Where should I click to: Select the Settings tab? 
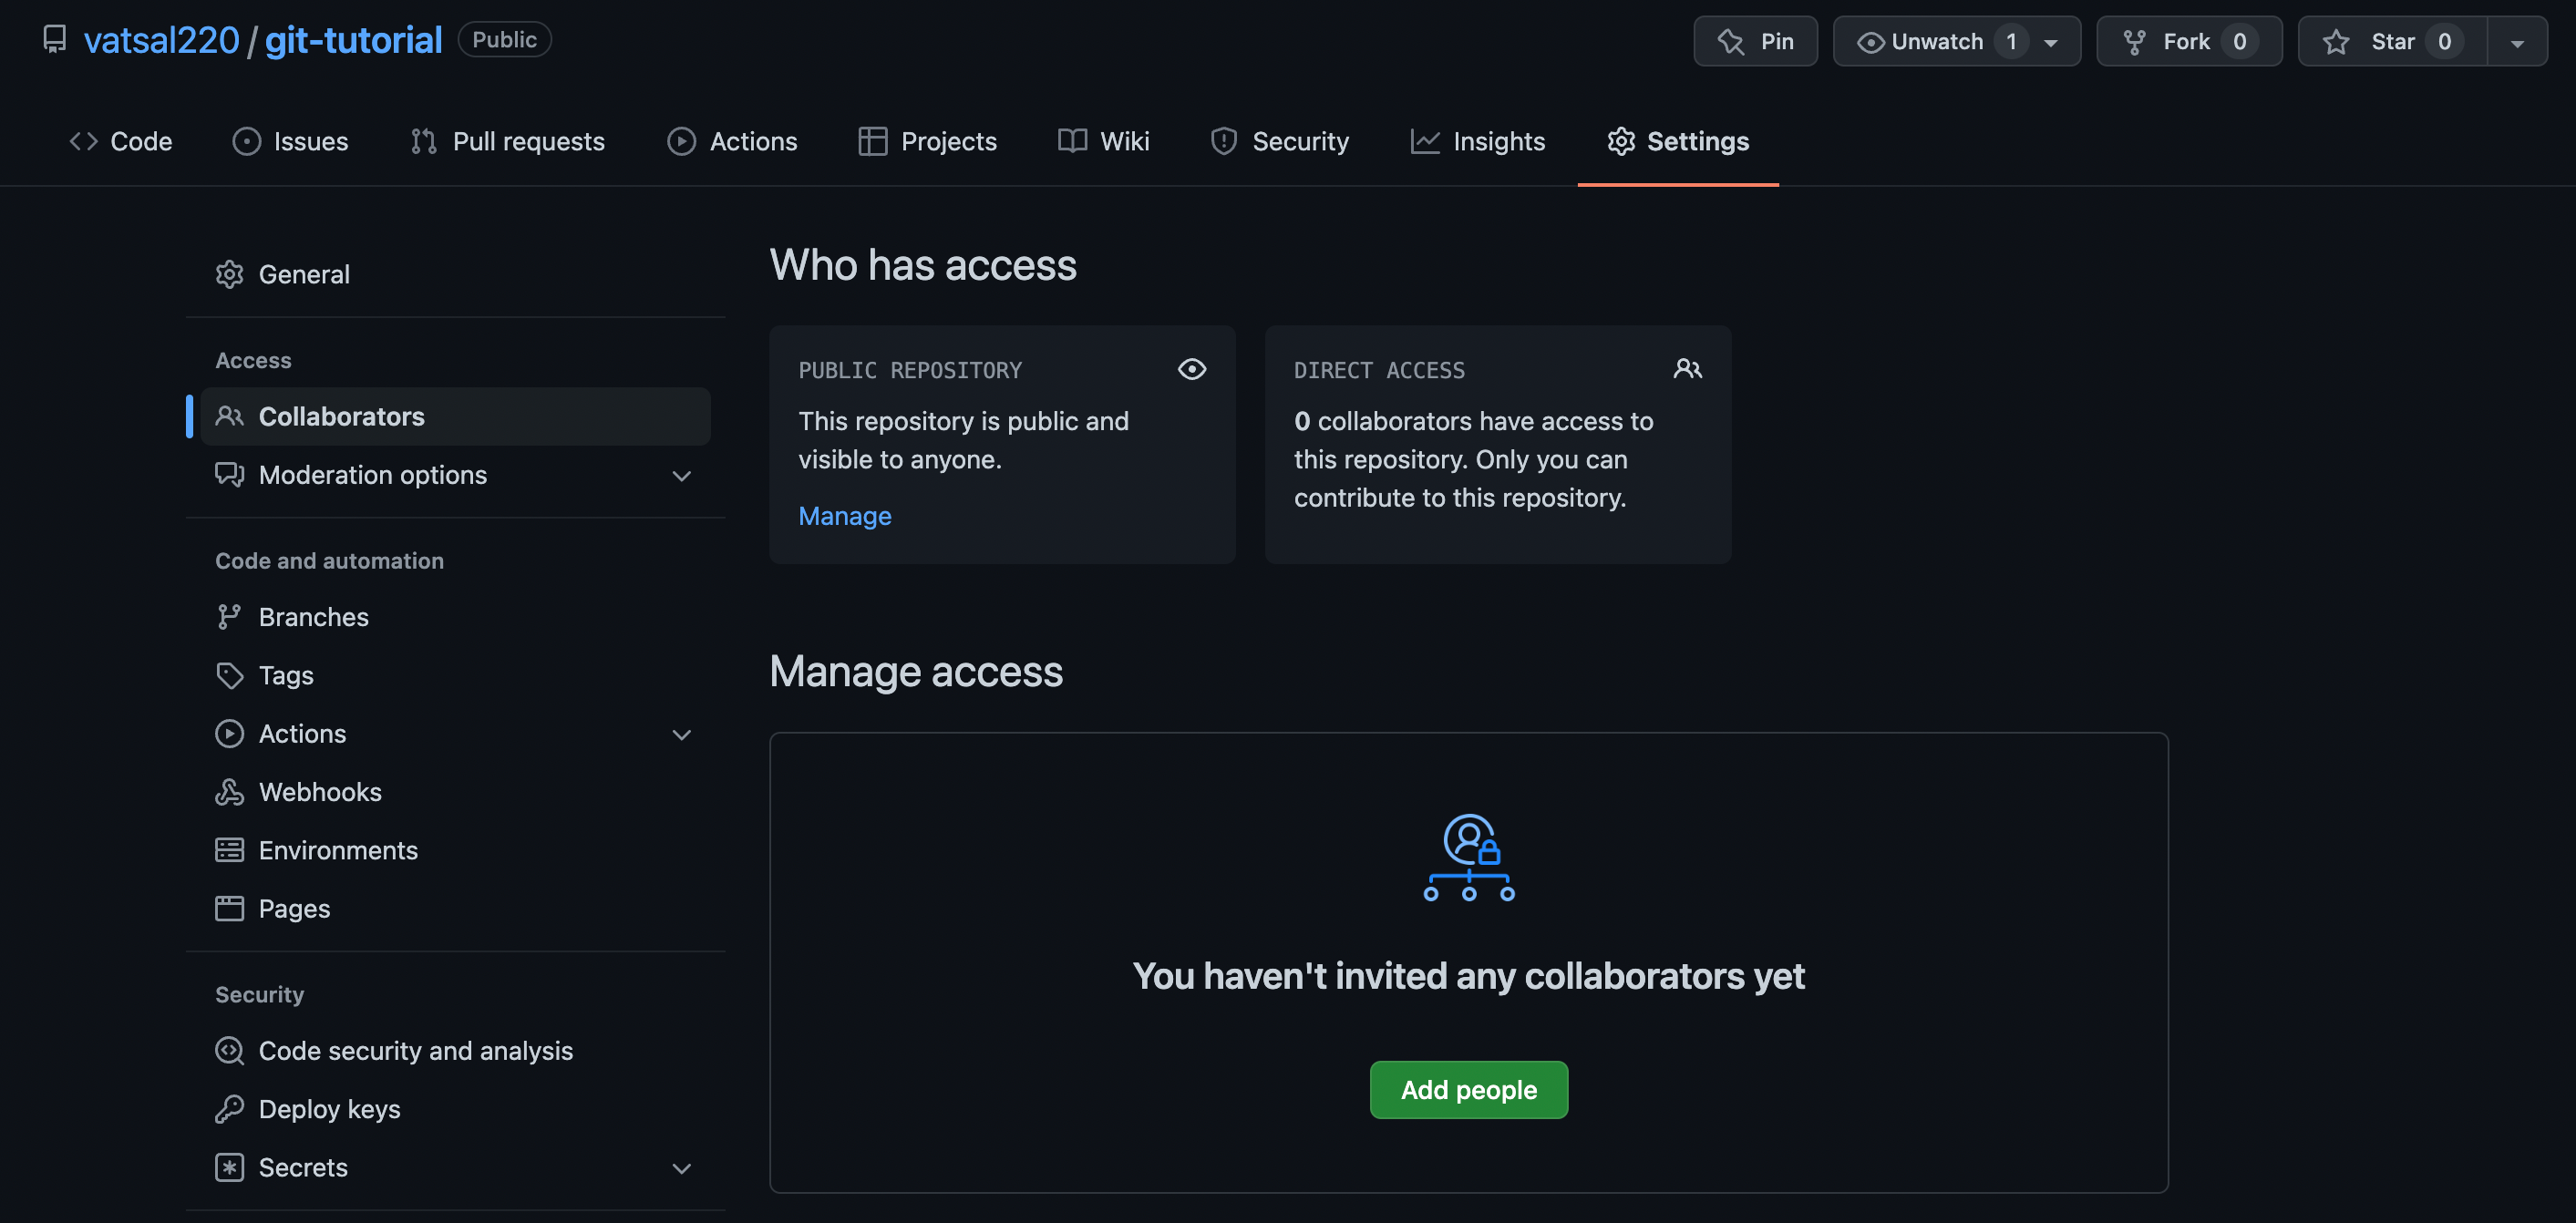point(1678,141)
